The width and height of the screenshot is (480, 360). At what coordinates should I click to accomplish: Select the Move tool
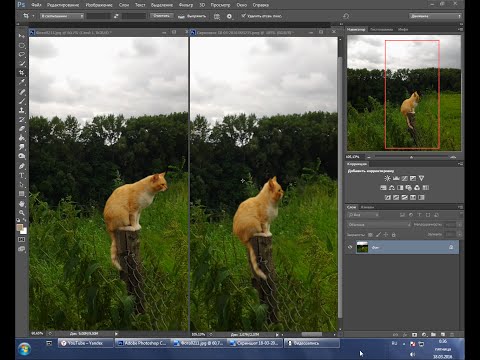coord(22,36)
